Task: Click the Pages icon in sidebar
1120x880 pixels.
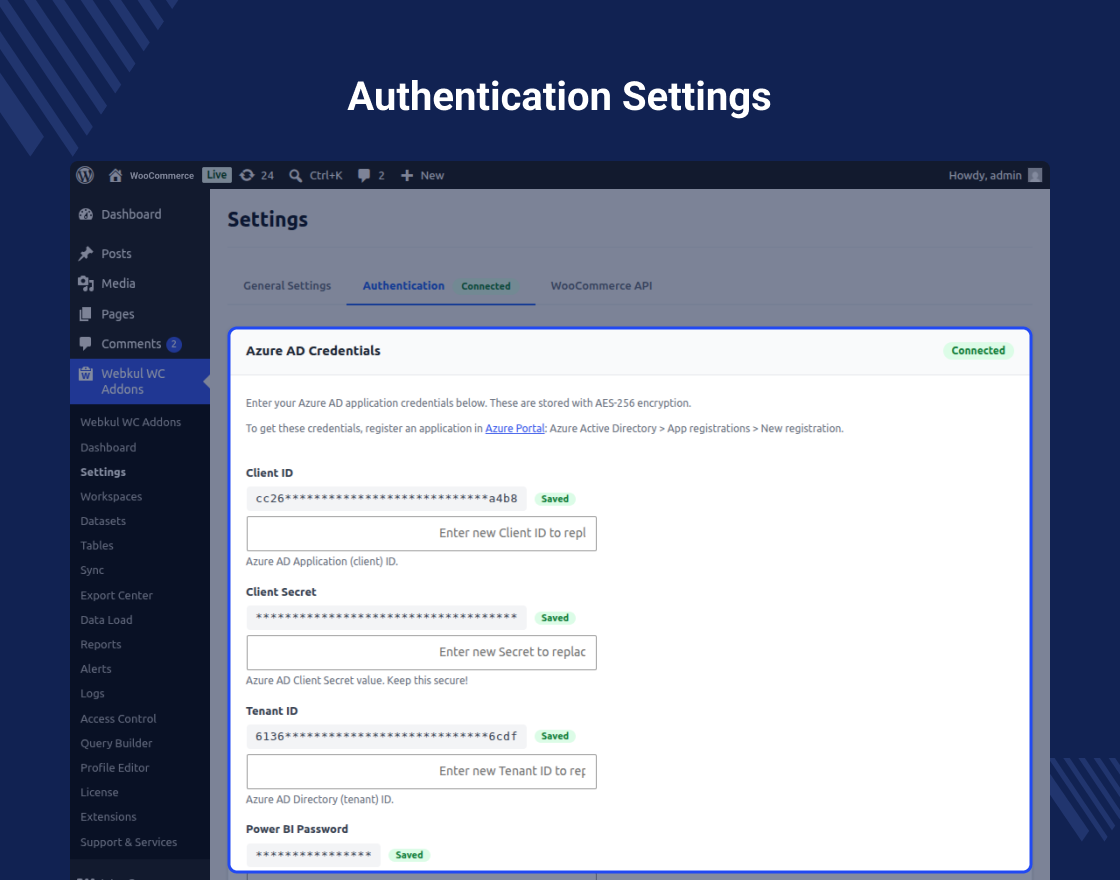Action: coord(86,314)
